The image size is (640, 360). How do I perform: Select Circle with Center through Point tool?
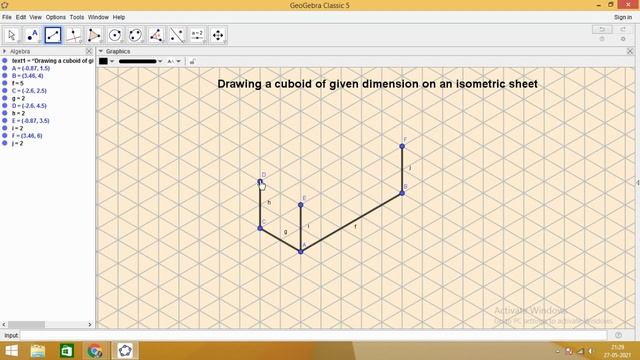[115, 35]
